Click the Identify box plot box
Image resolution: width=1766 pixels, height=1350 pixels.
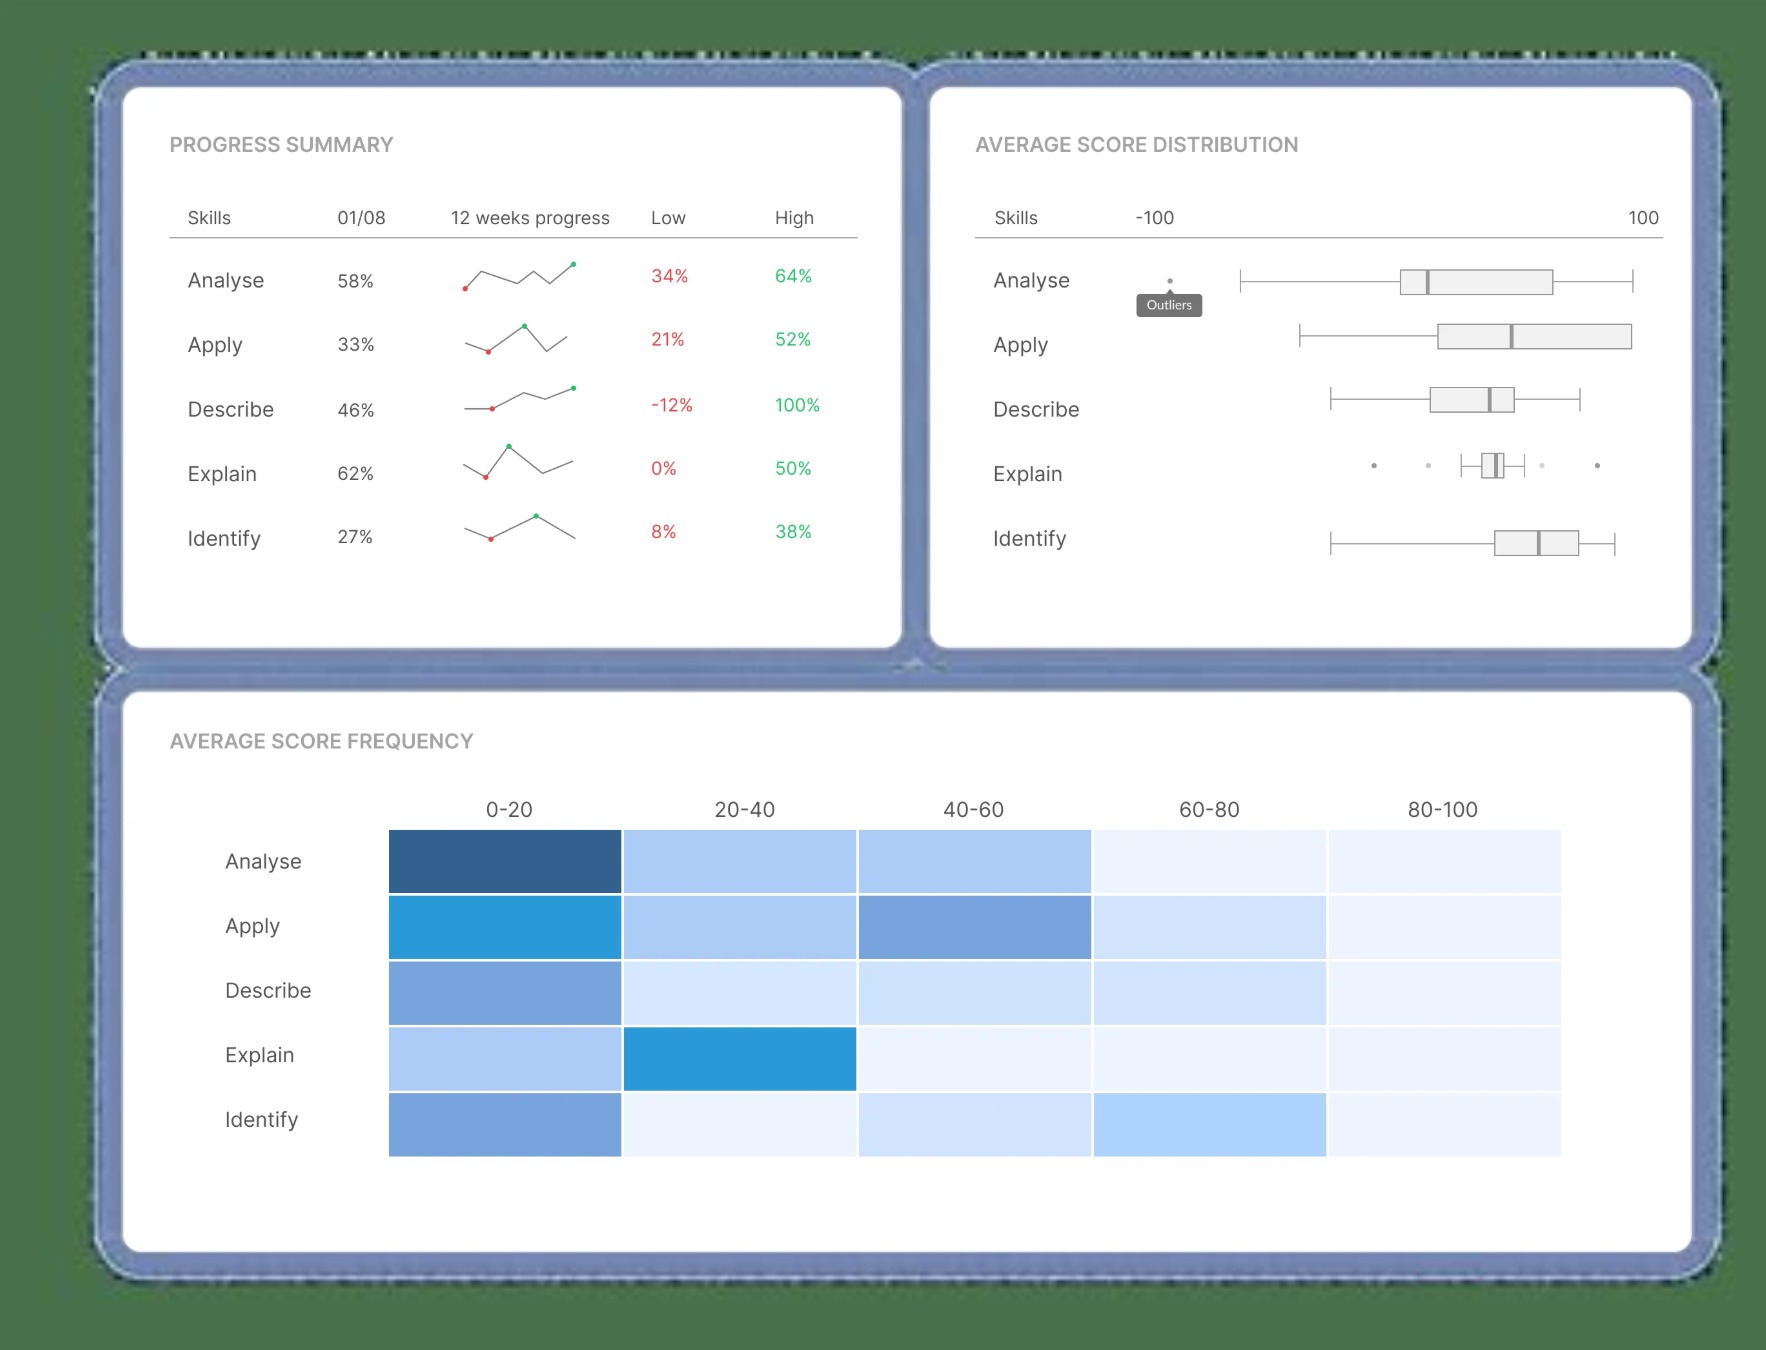point(1536,543)
